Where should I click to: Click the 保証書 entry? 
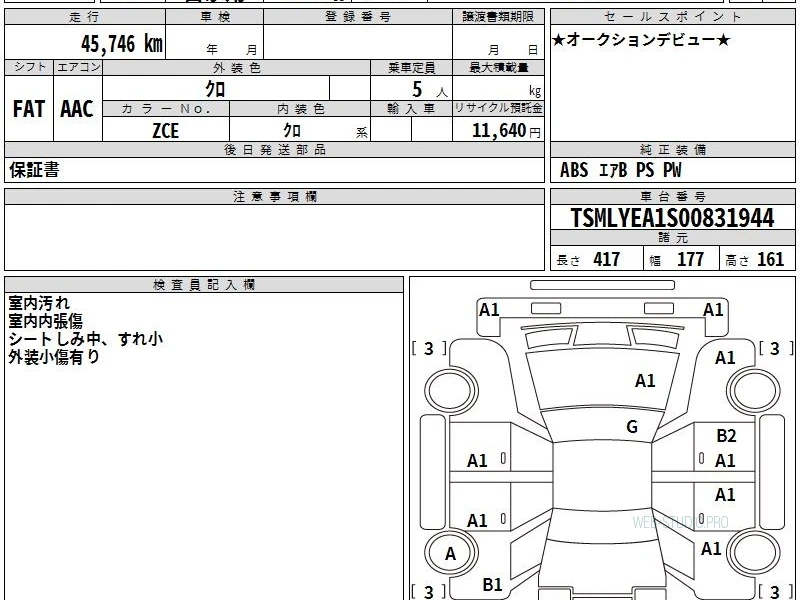[34, 170]
